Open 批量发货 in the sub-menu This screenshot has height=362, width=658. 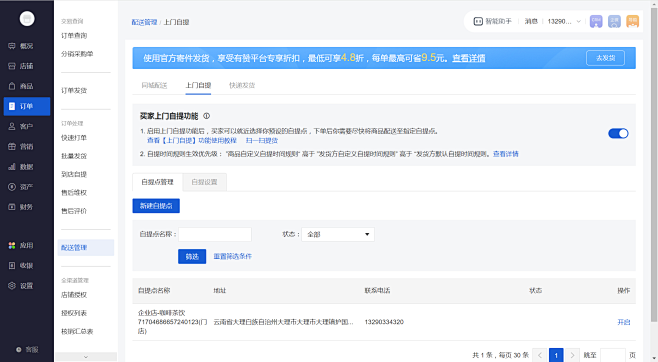[x=74, y=156]
